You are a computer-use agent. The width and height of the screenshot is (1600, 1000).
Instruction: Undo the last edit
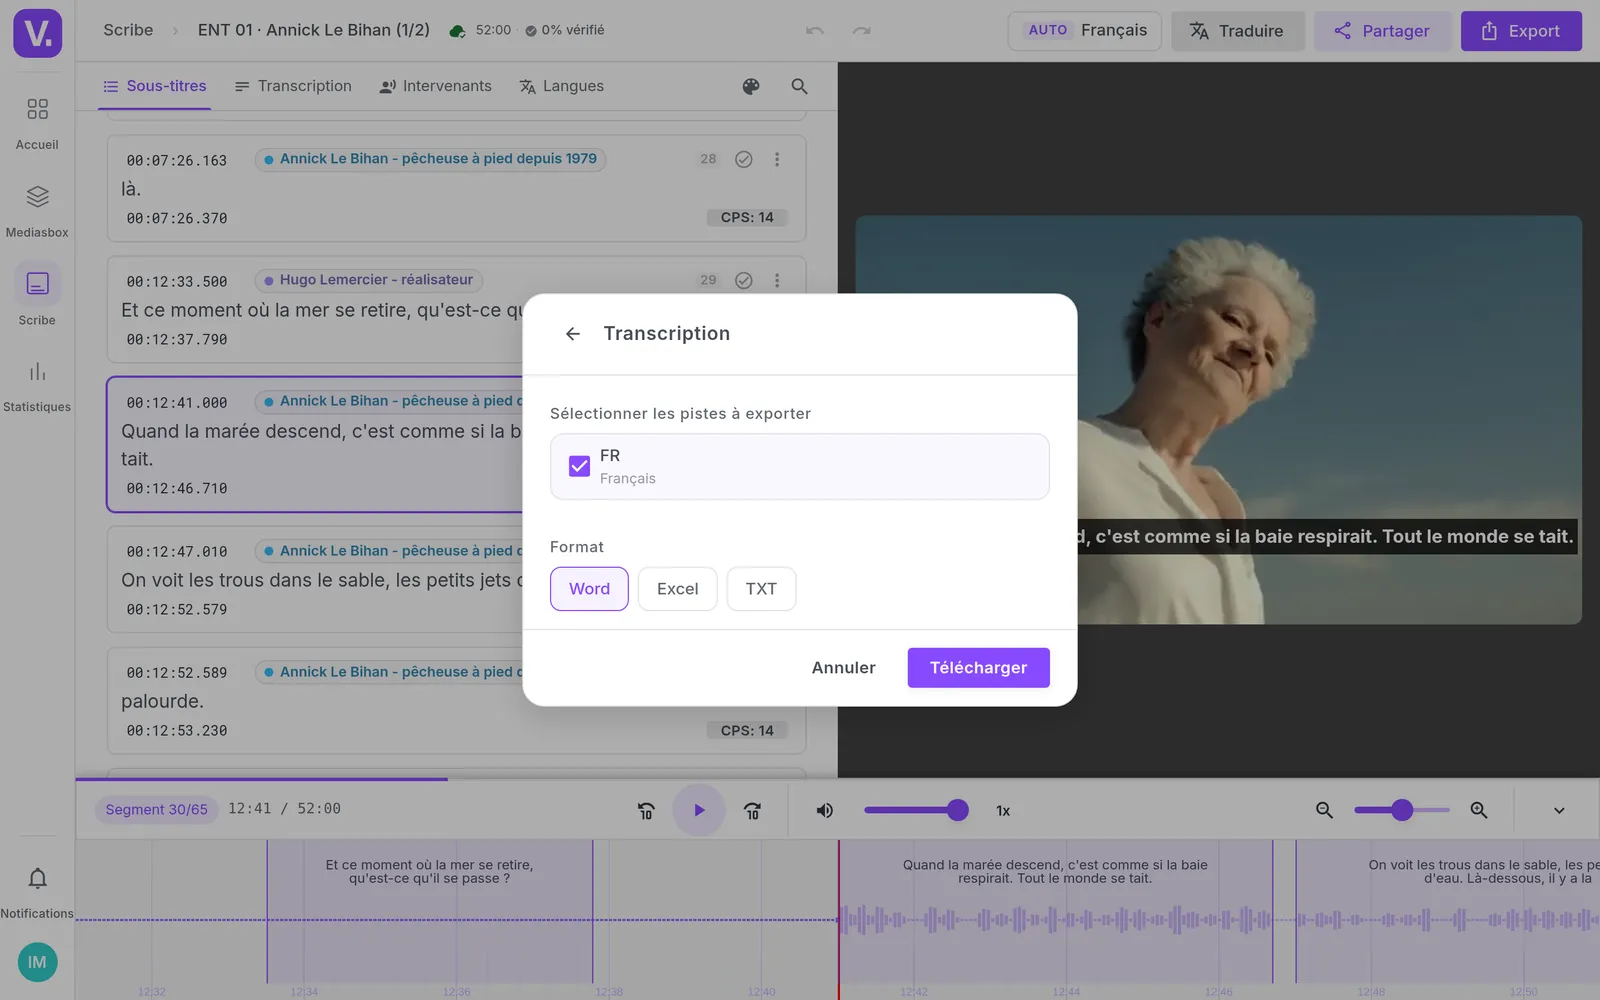[815, 31]
